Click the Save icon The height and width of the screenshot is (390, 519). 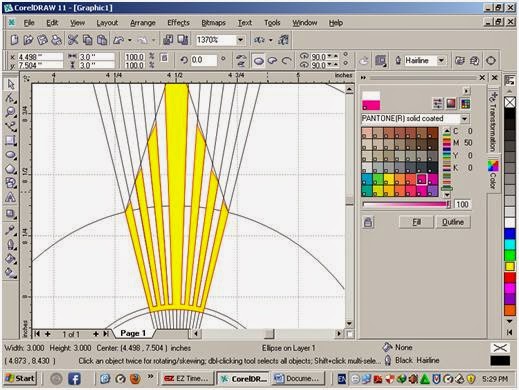click(x=42, y=40)
